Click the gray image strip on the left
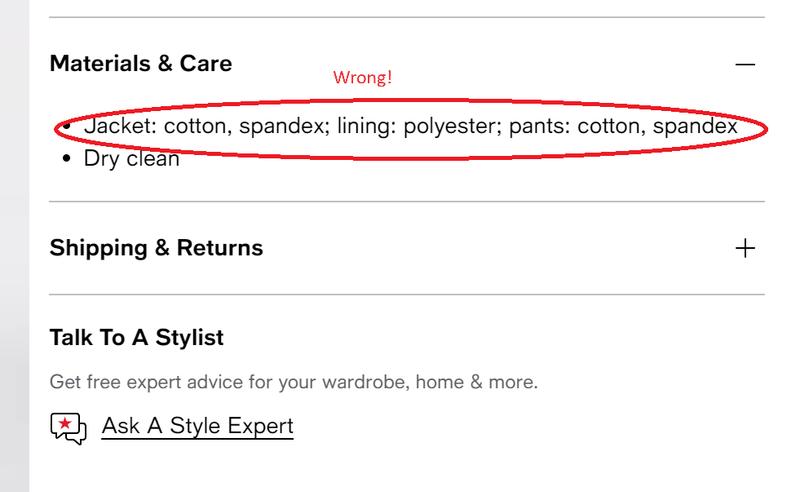 [x=14, y=300]
